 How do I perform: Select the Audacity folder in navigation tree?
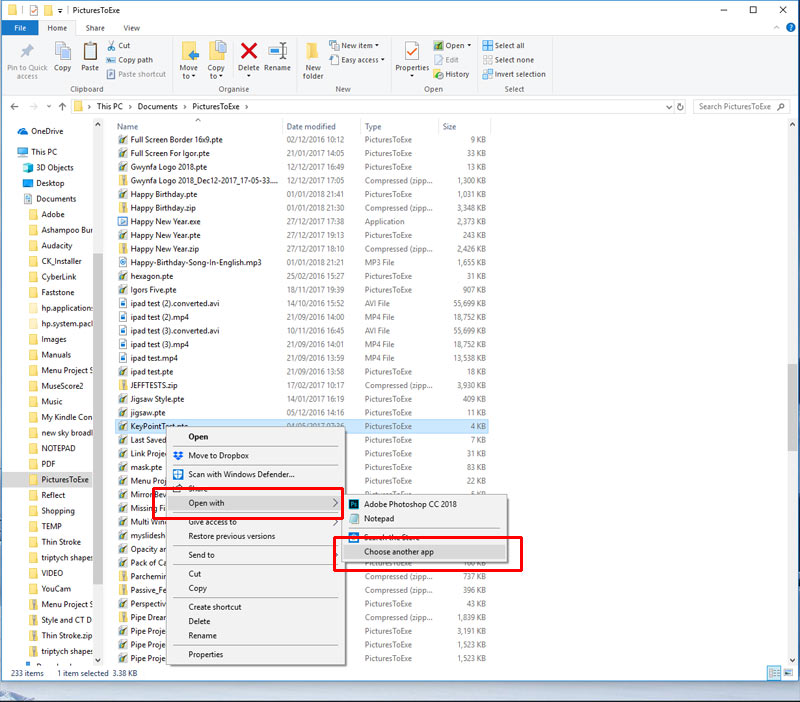pos(57,245)
